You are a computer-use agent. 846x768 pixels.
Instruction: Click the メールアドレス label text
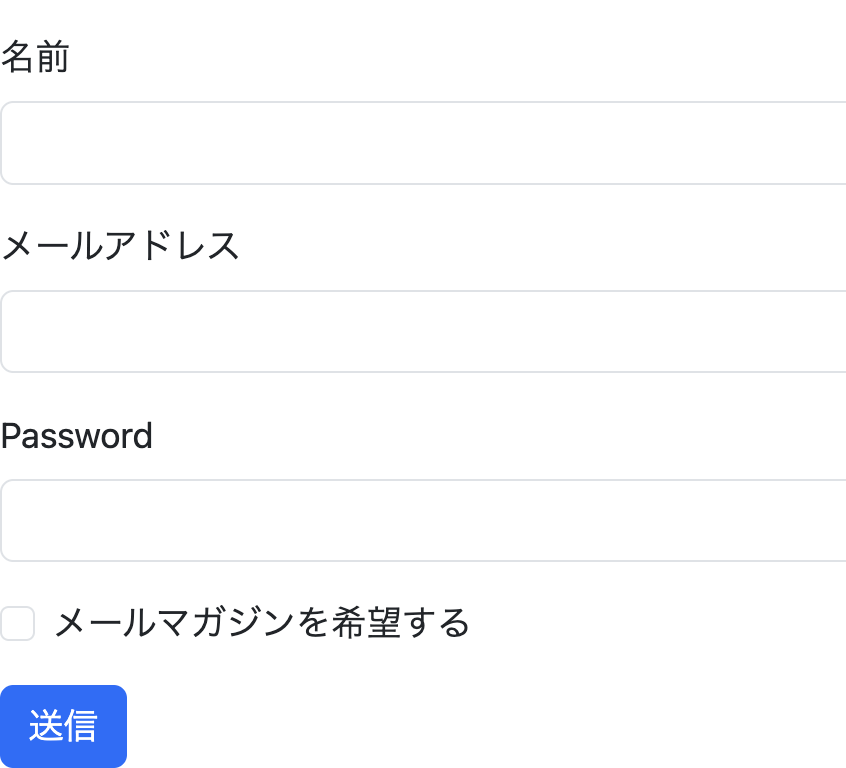click(120, 246)
